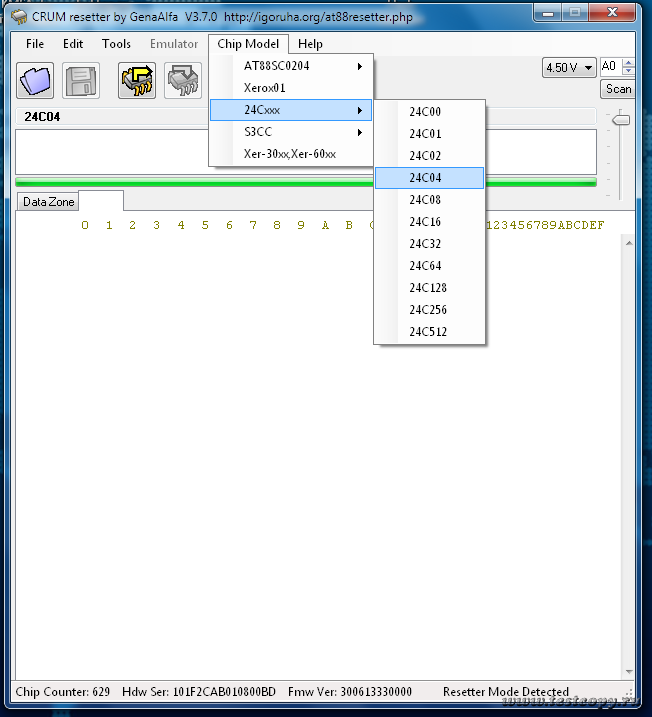
Task: Switch to the Data Zone tab
Action: coord(49,202)
